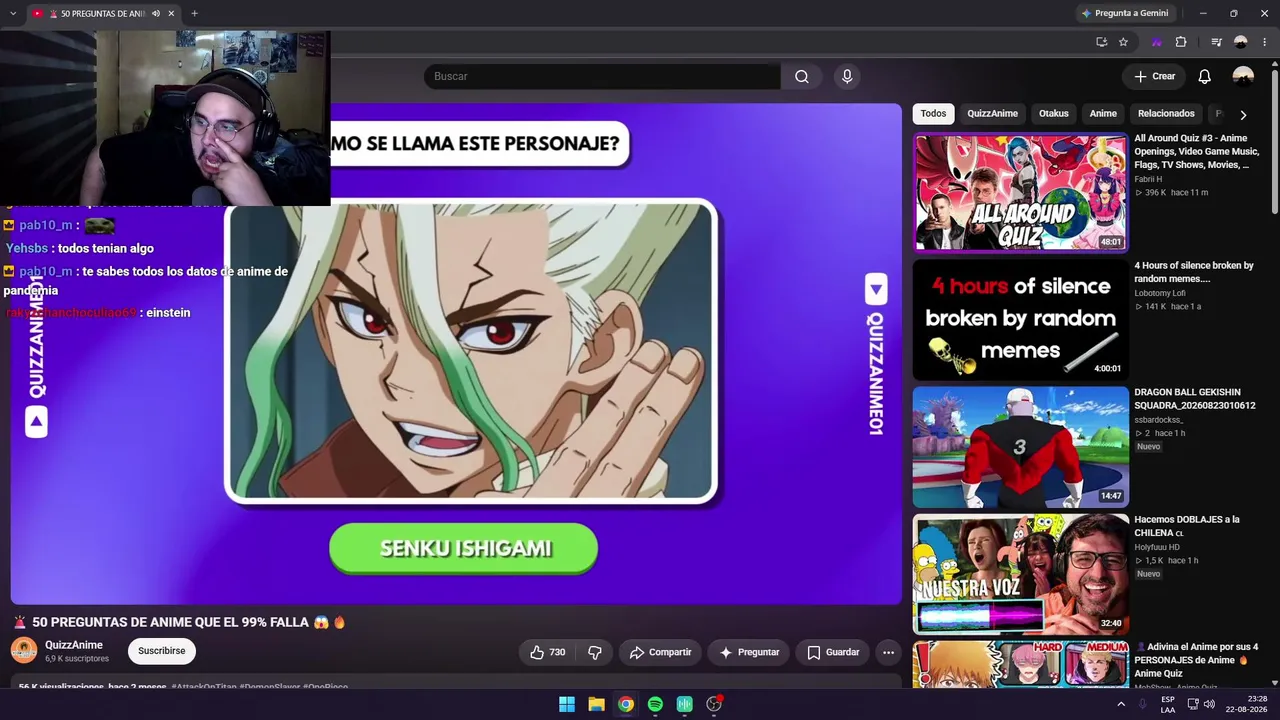Click the video title 50 PREGUNTAS DE ANIME
The image size is (1280, 720).
(x=180, y=622)
